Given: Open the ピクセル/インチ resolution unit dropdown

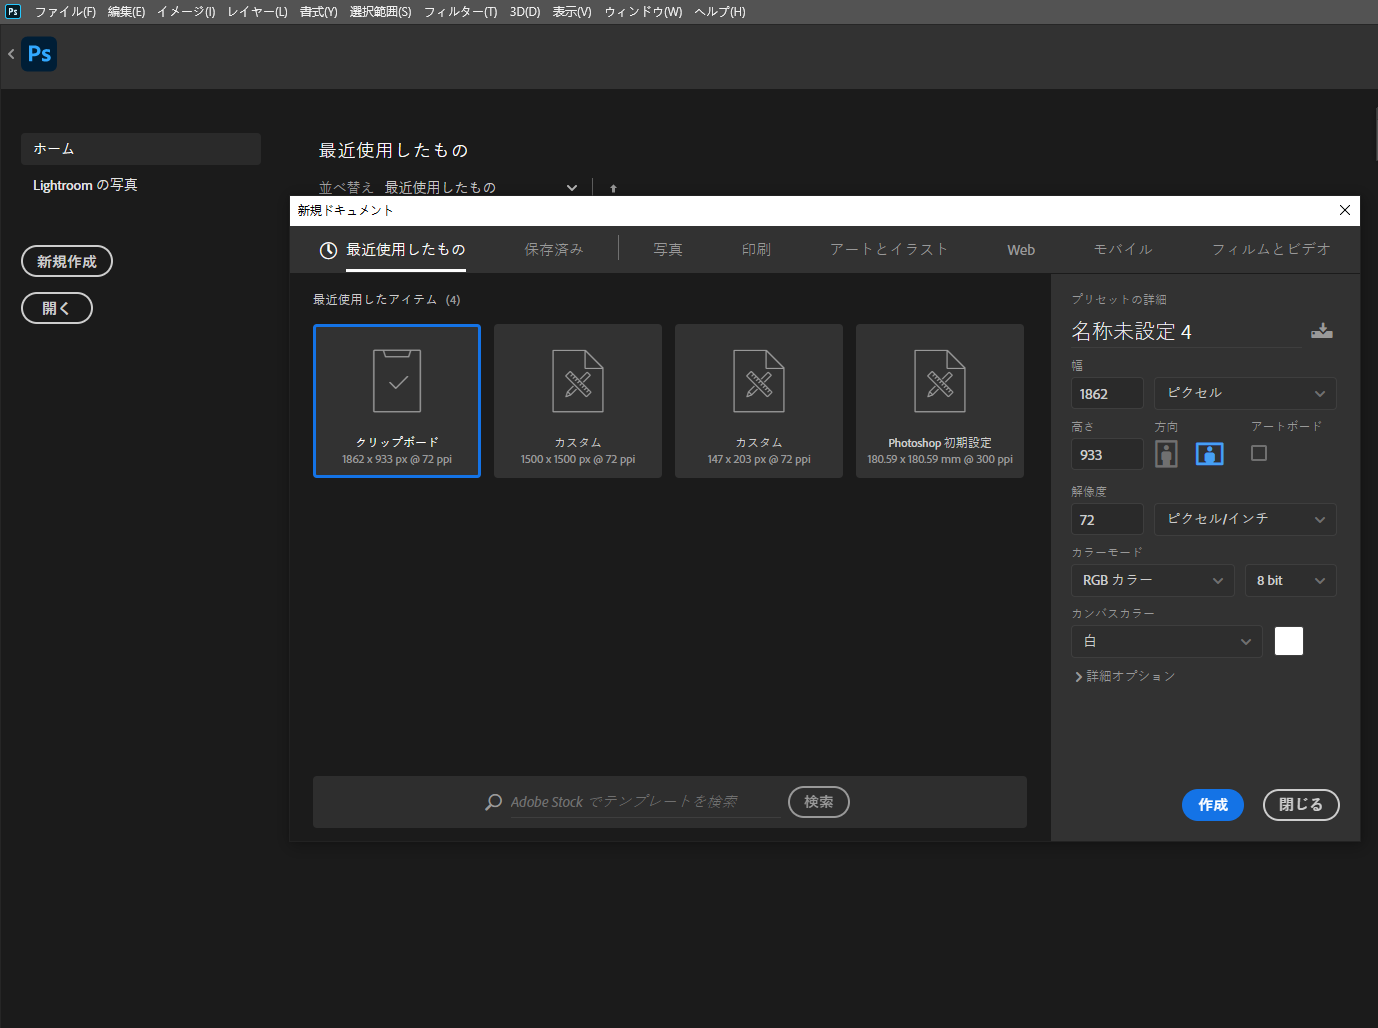Looking at the screenshot, I should click(1245, 519).
